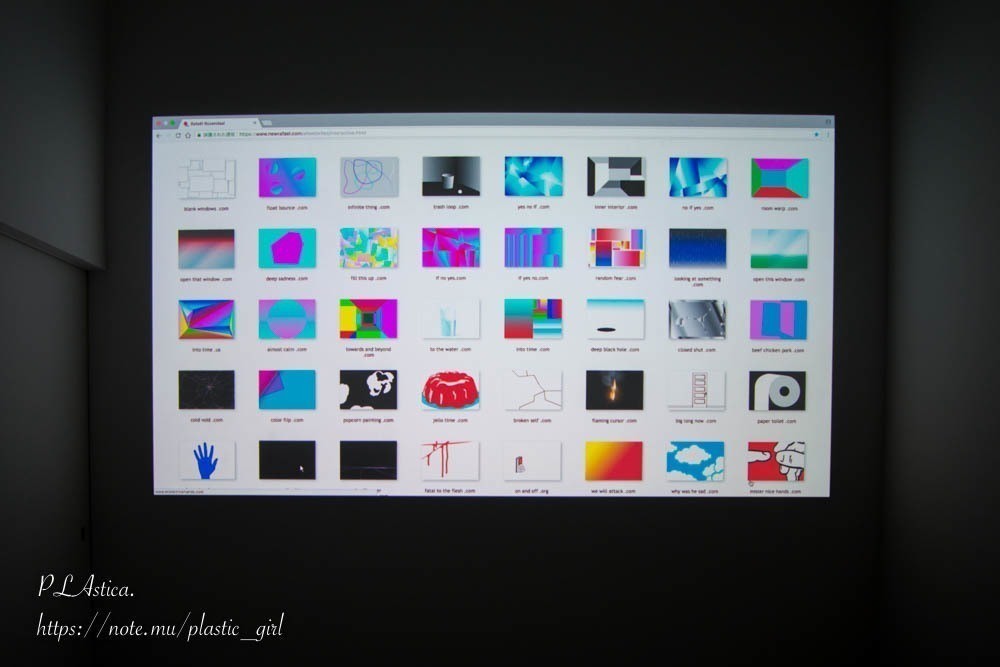Open a new tab next to the current tab
Screen dimensions: 1000x667
pos(267,123)
